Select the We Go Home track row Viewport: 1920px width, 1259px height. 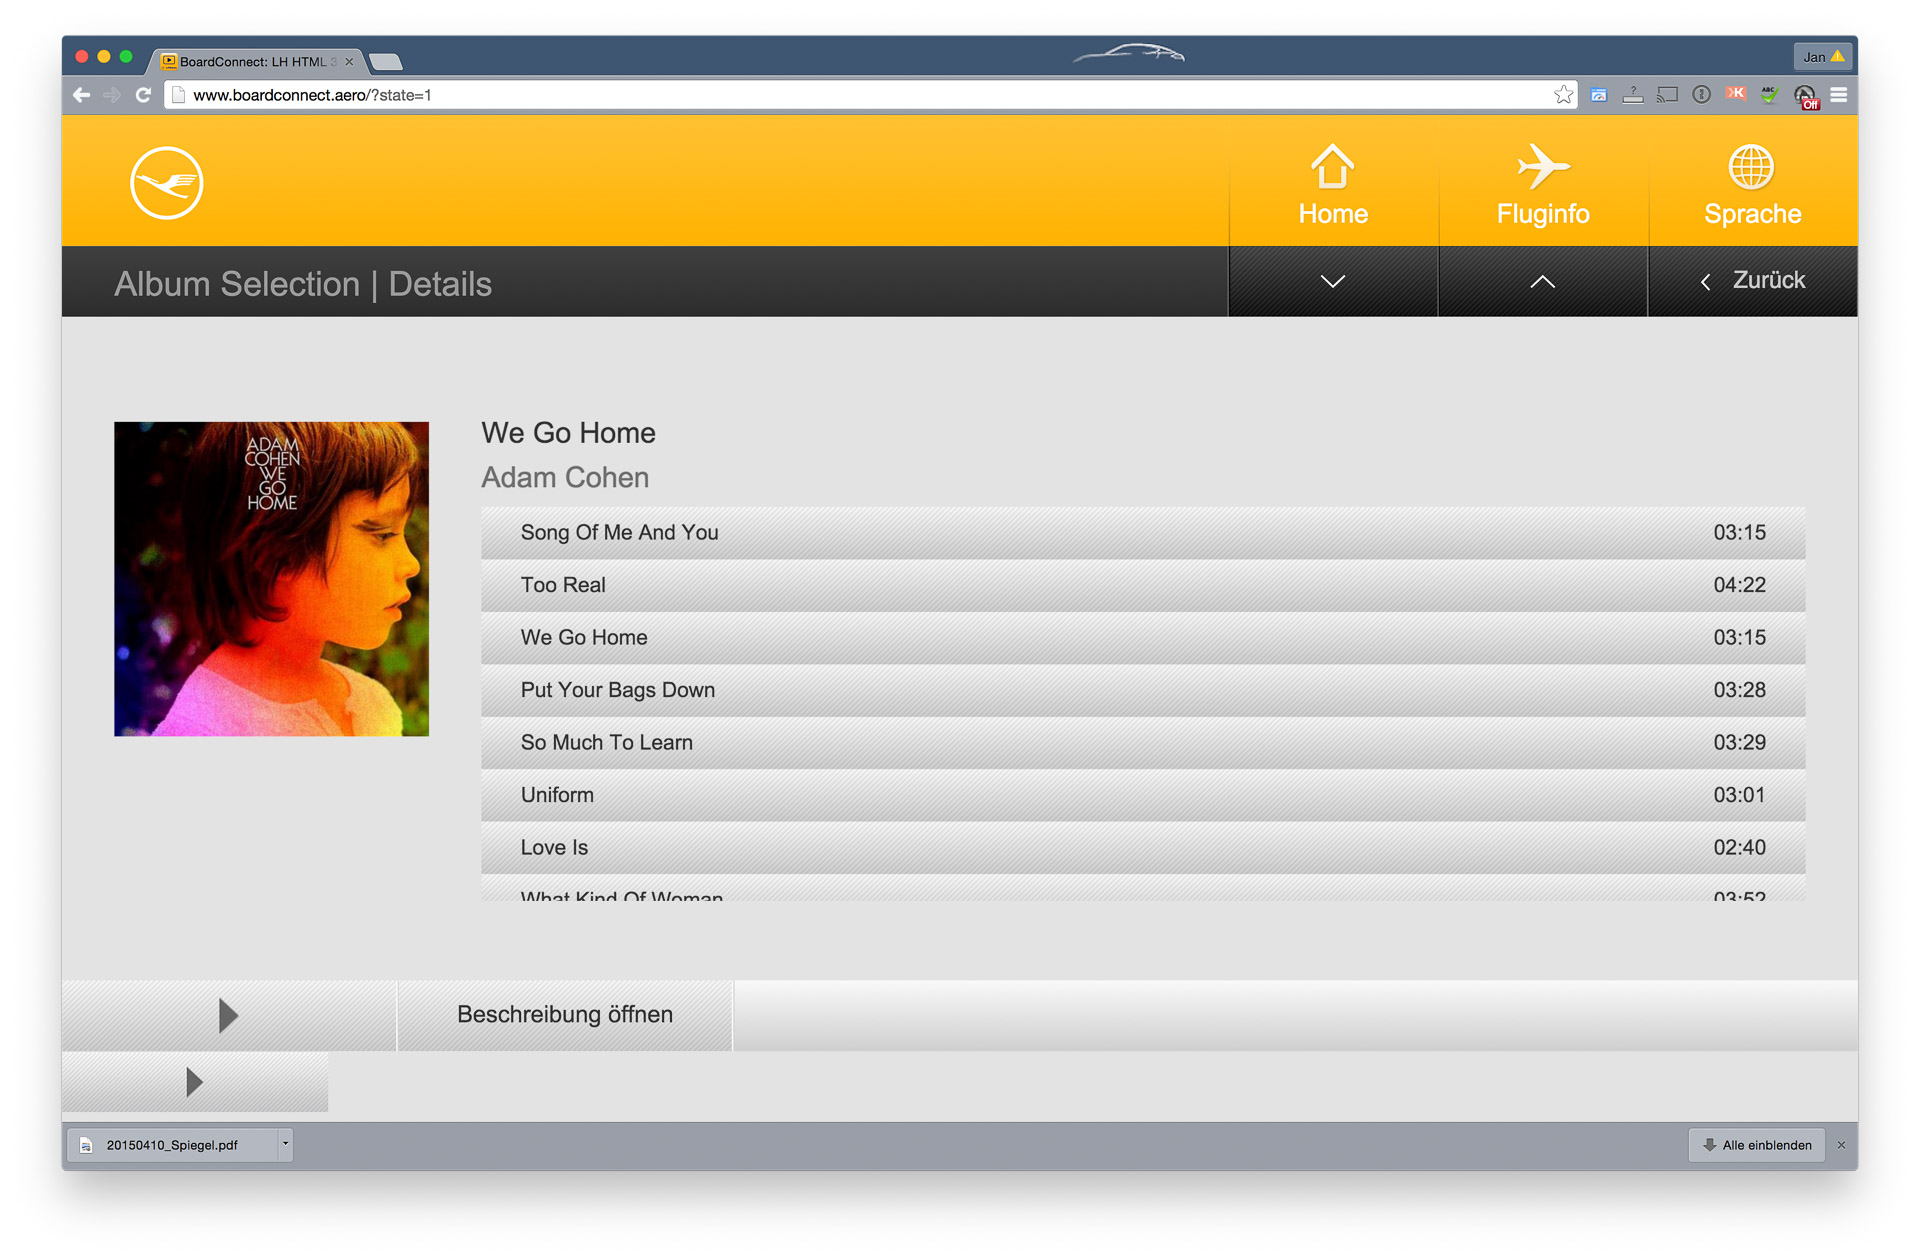1143,638
